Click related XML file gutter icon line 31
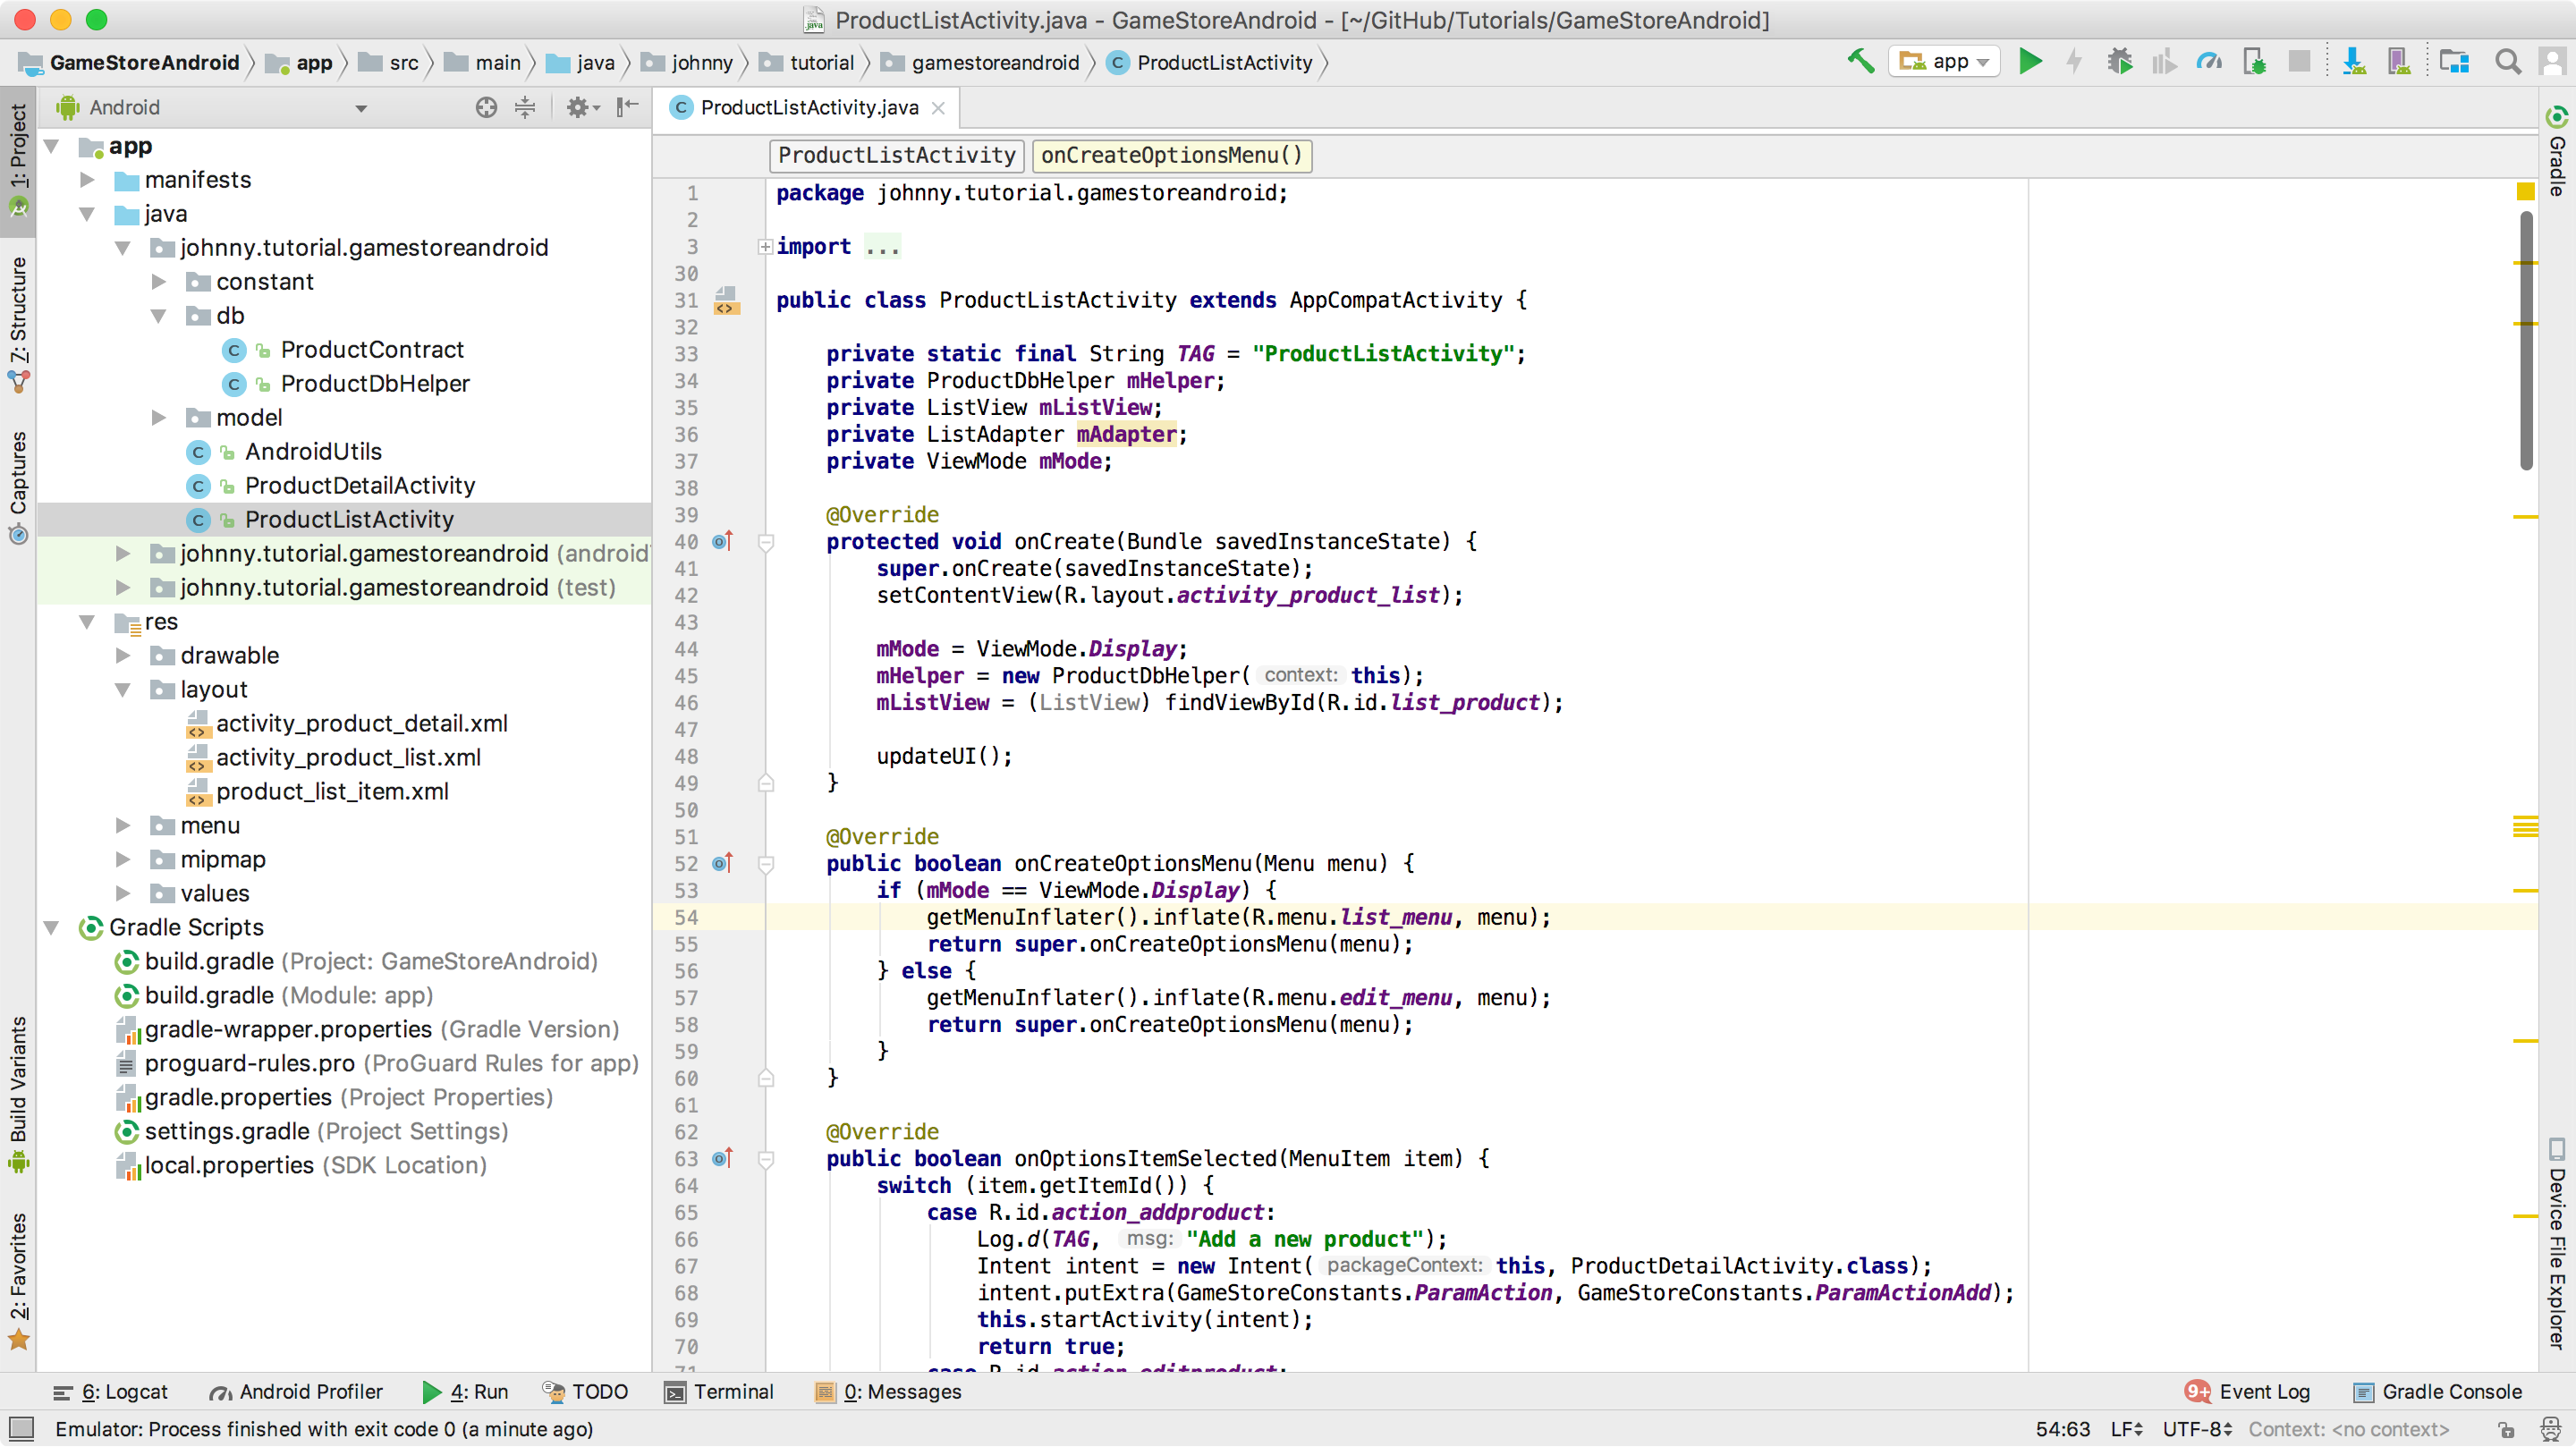This screenshot has width=2576, height=1447. point(727,300)
